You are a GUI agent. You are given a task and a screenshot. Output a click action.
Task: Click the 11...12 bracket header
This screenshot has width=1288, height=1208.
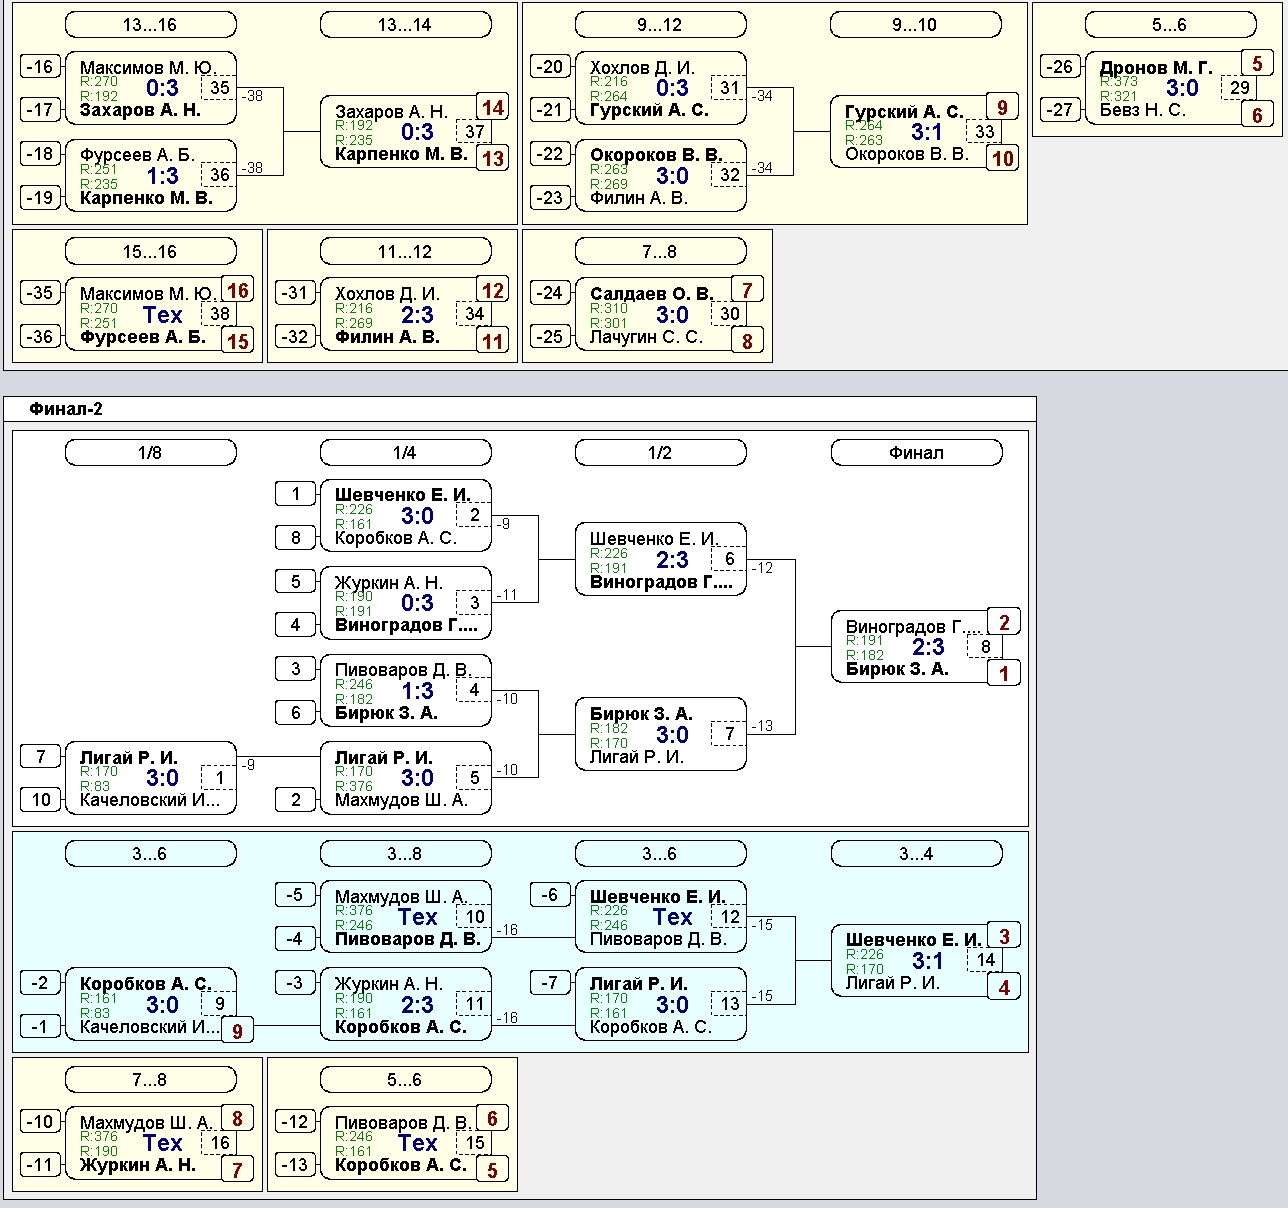pyautogui.click(x=405, y=252)
